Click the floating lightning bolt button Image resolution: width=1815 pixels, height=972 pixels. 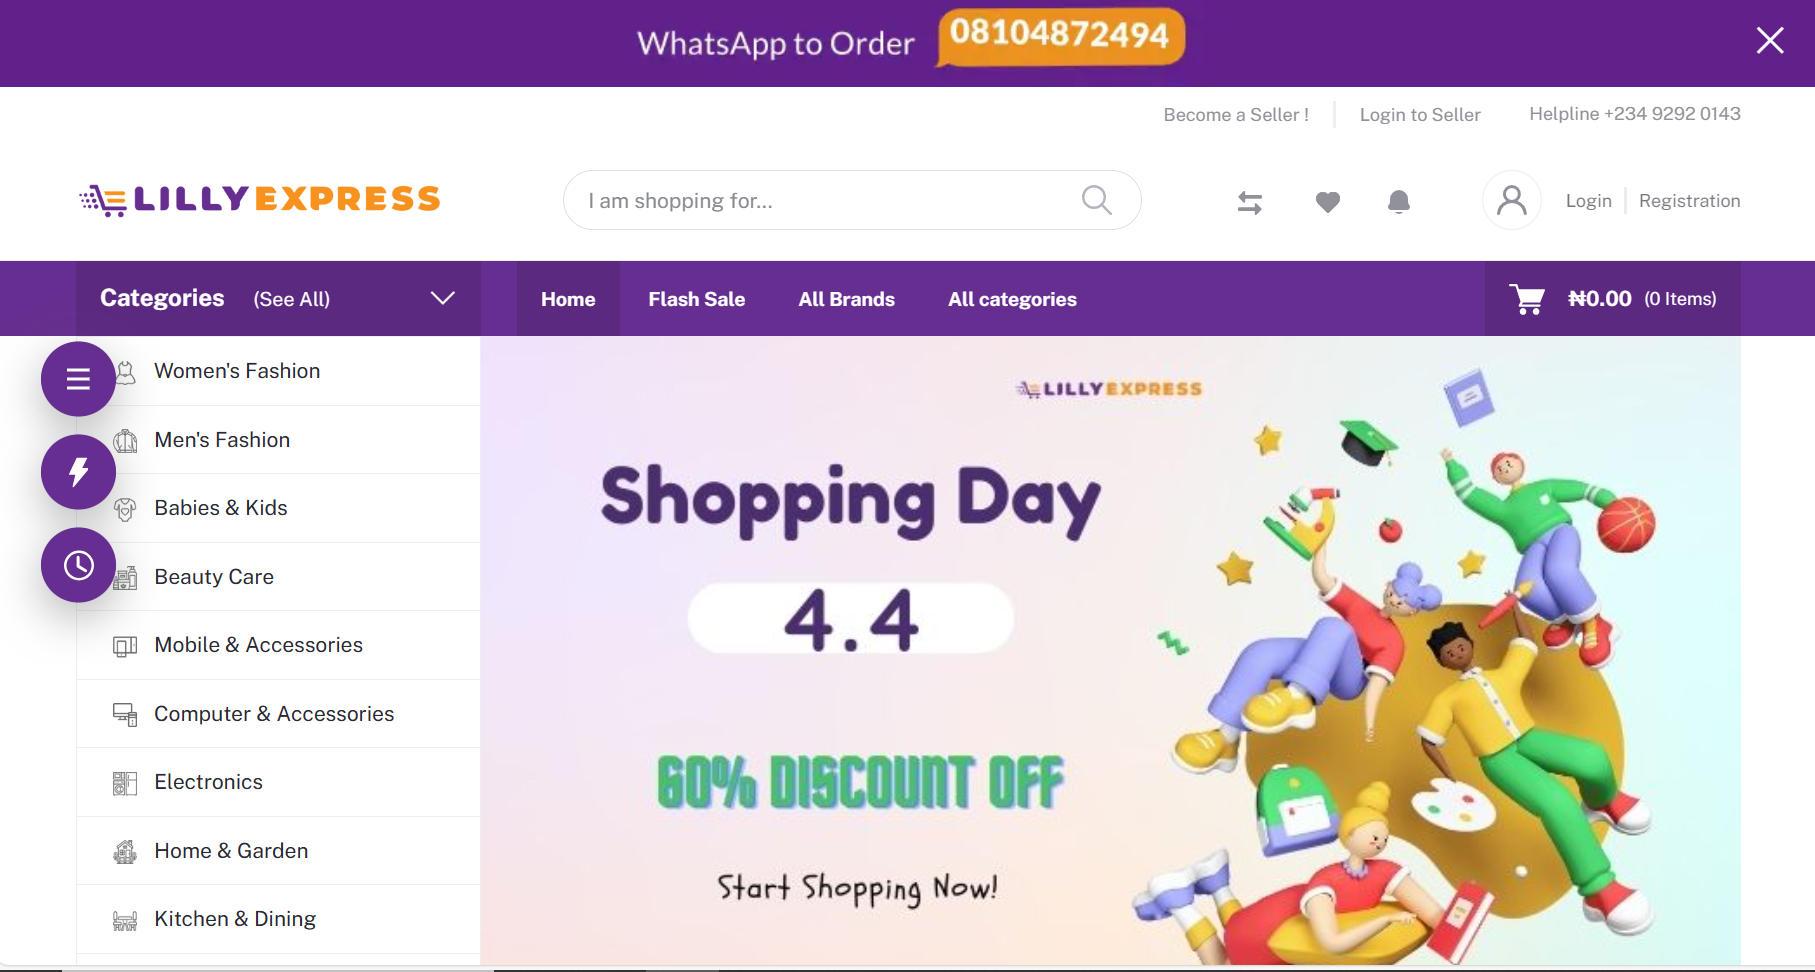[x=78, y=472]
